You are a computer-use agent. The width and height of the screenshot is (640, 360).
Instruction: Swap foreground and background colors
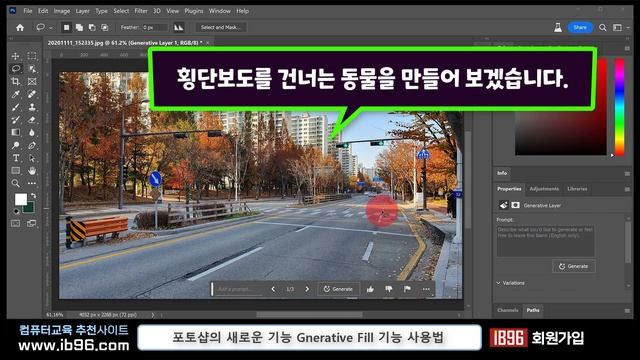tap(33, 196)
